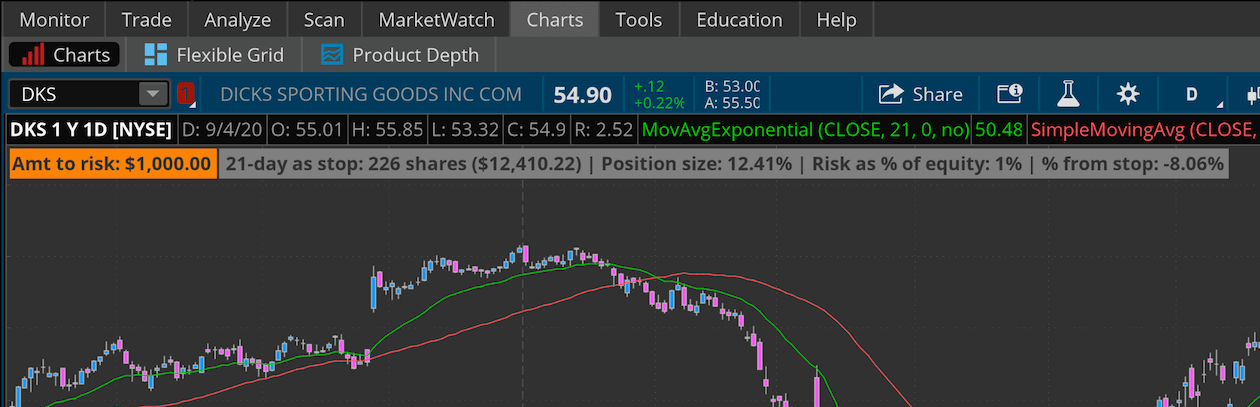Open the Product Depth sub-tab

tap(400, 55)
